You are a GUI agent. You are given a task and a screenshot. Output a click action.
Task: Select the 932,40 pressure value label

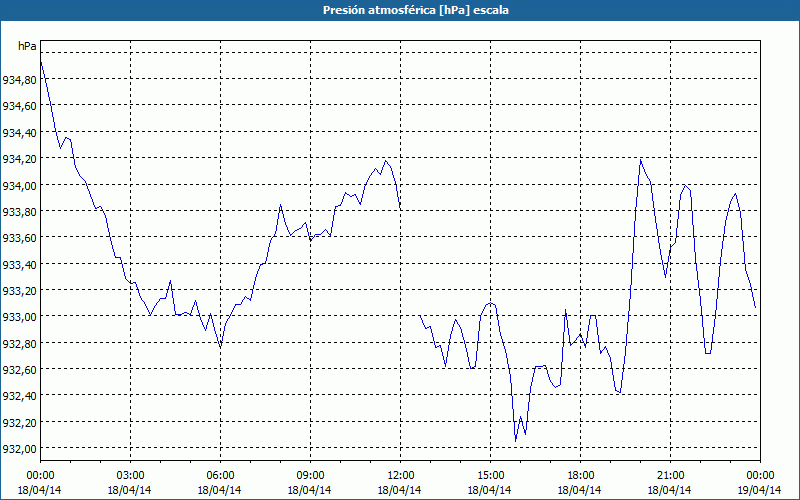(x=20, y=396)
